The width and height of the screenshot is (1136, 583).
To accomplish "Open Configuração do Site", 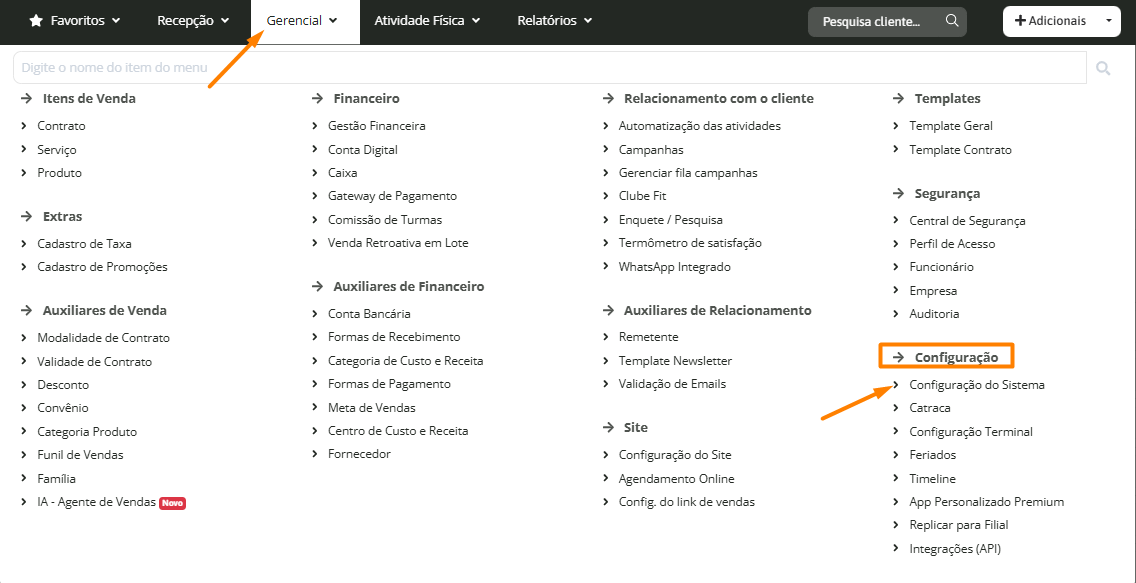I will point(674,456).
